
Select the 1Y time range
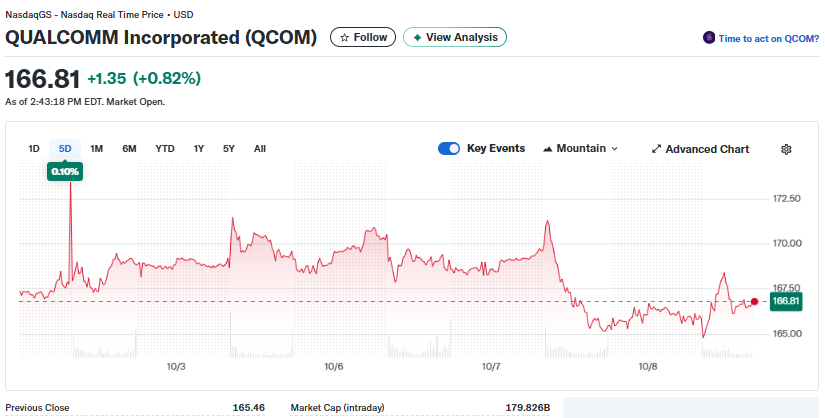[x=199, y=149]
